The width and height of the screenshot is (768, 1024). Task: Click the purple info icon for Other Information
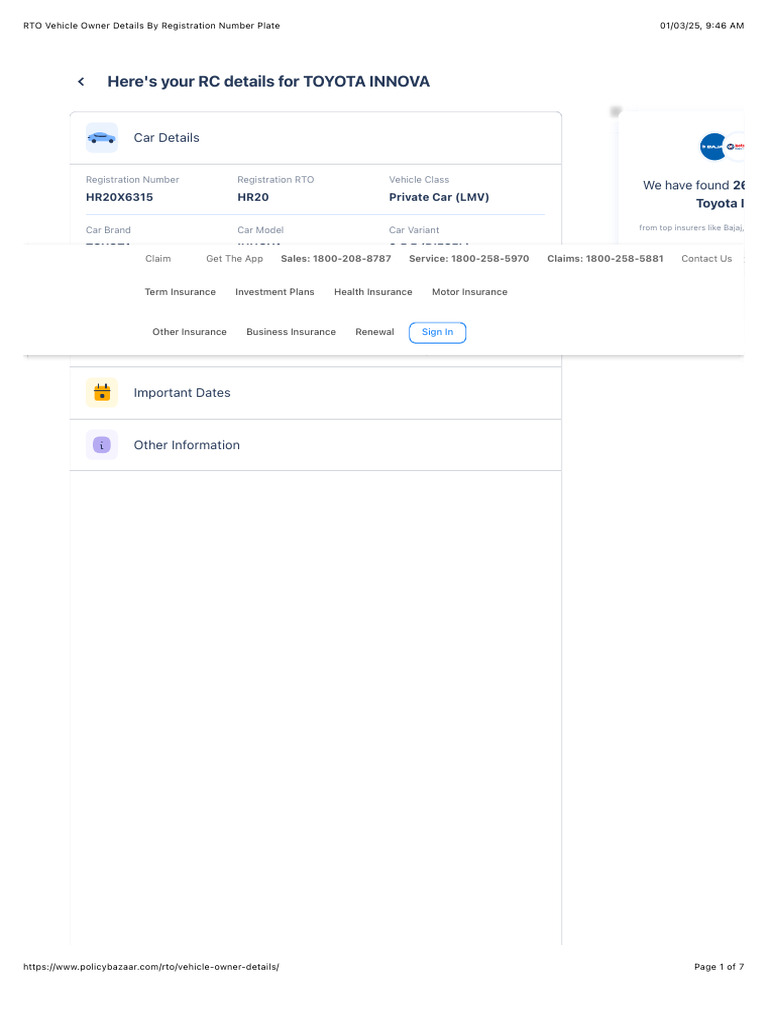pos(101,445)
